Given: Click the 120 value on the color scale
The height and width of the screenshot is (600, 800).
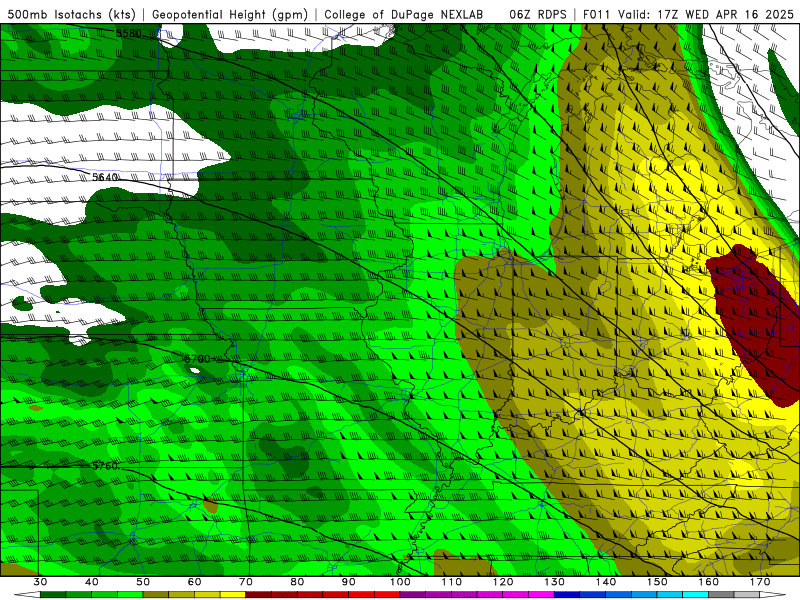Looking at the screenshot, I should coord(503,582).
